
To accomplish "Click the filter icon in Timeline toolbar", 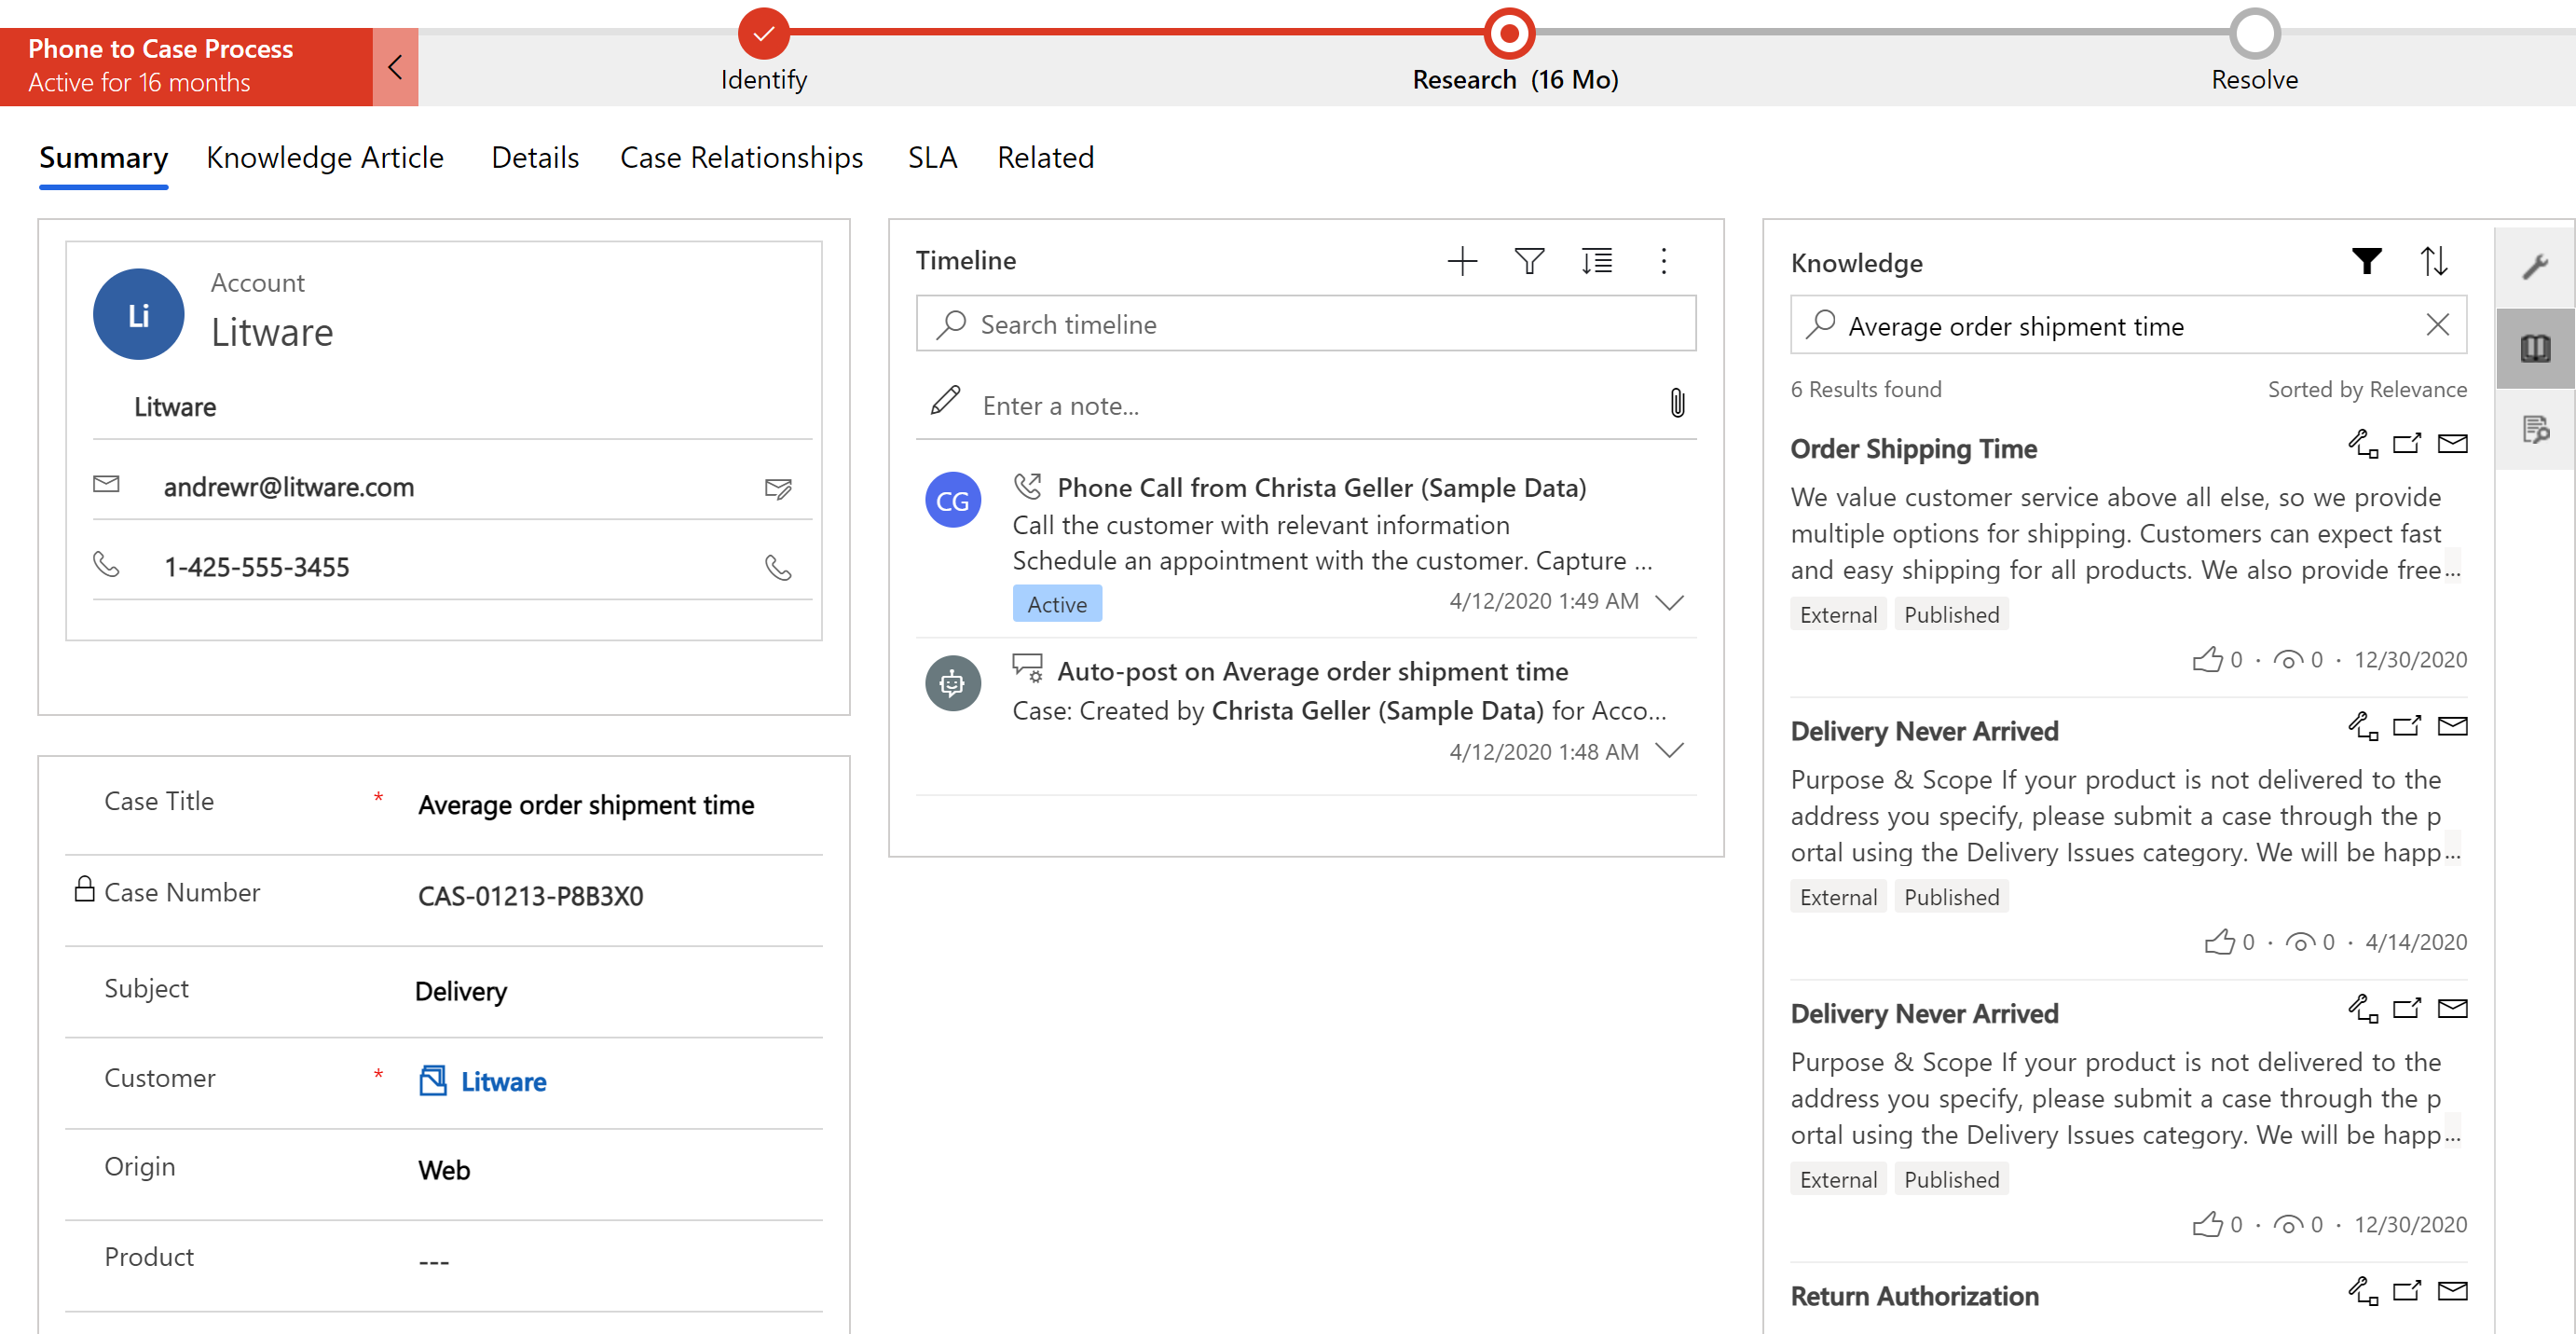I will pos(1527,260).
